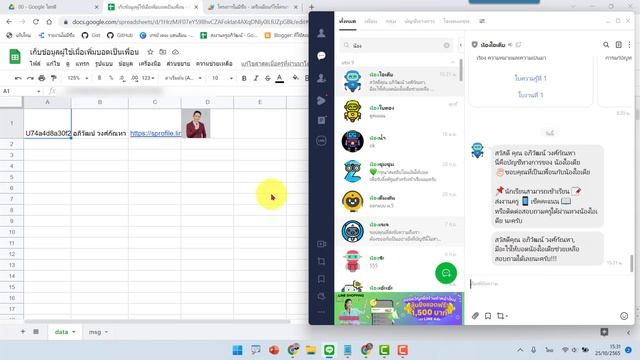Open the แก้ไข menu in Sheets
This screenshot has height=360, width=640.
(x=53, y=64)
